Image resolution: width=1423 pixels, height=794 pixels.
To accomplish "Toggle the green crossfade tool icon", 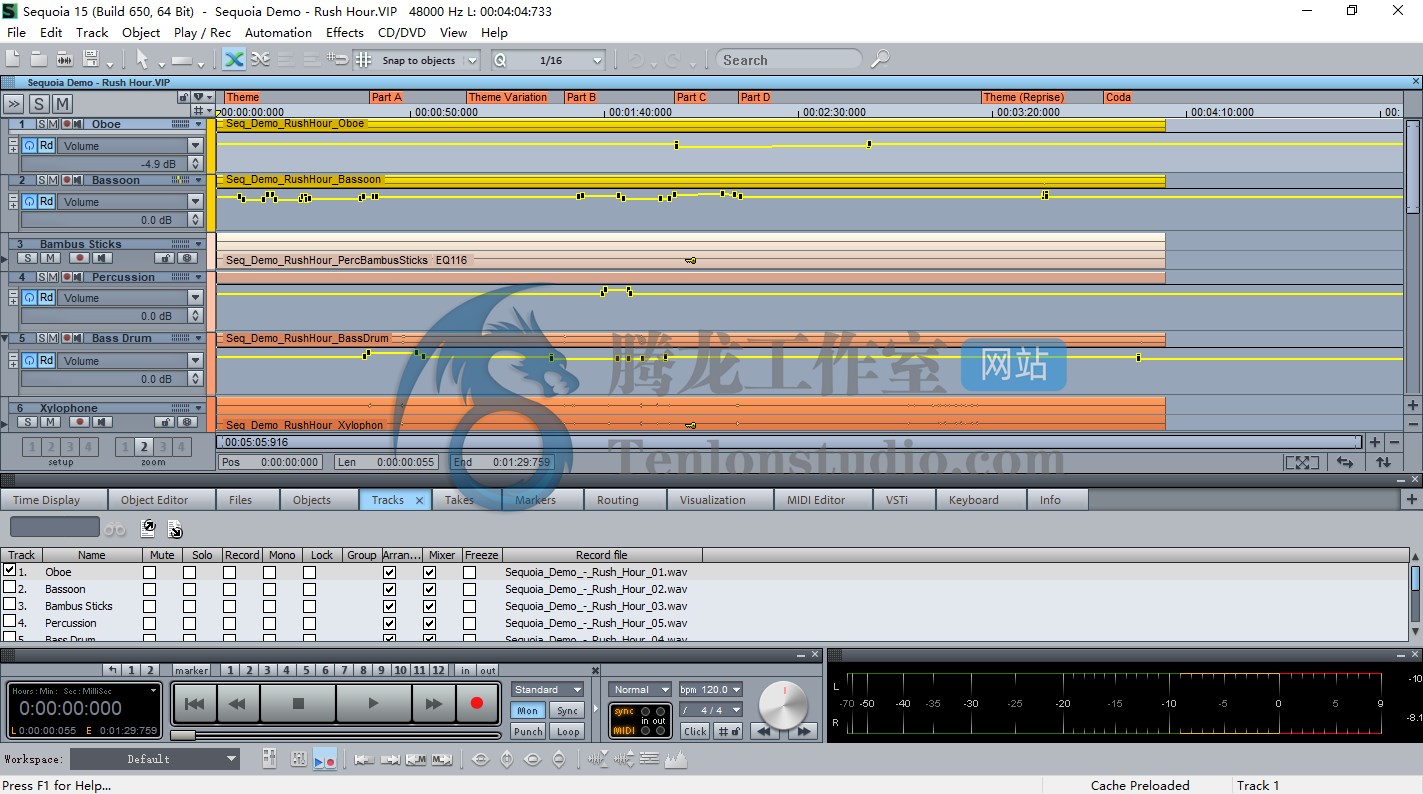I will [234, 60].
